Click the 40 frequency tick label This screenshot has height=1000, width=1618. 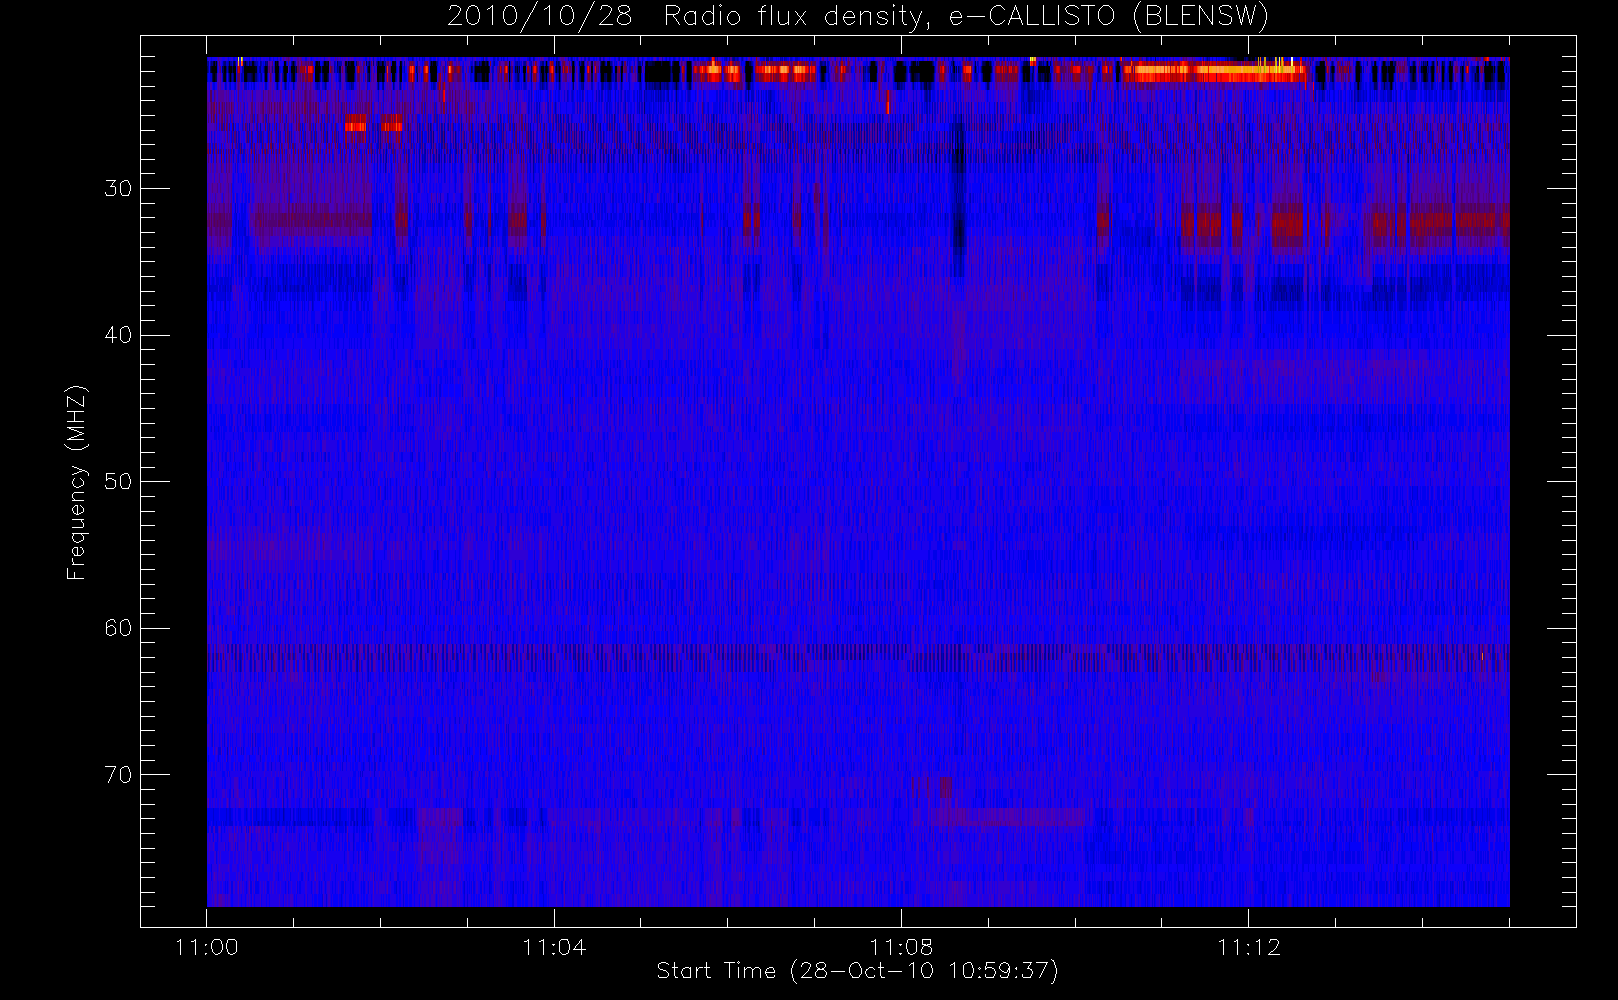point(118,335)
